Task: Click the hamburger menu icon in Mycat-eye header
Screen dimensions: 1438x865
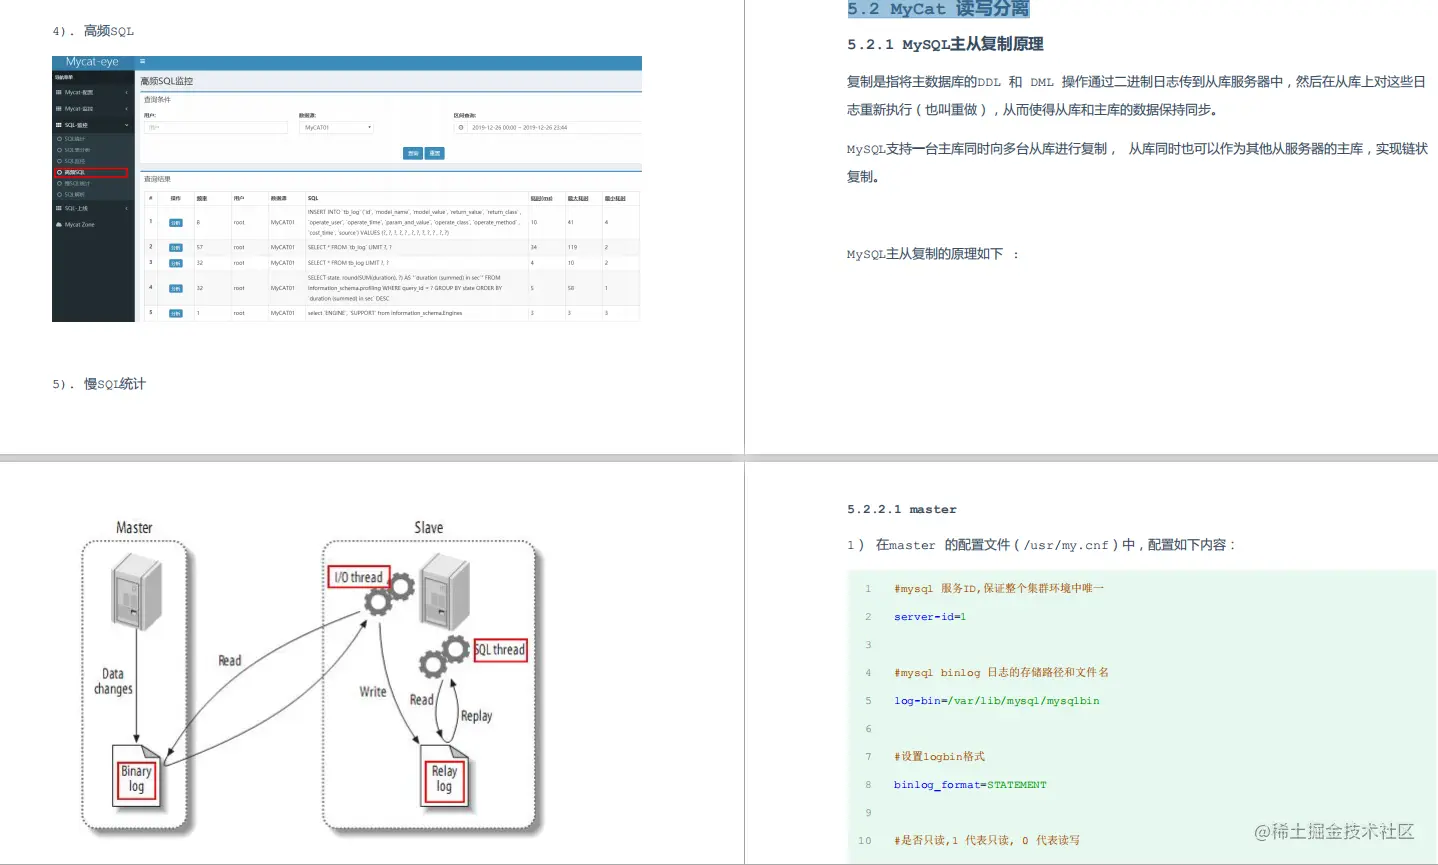Action: point(142,61)
